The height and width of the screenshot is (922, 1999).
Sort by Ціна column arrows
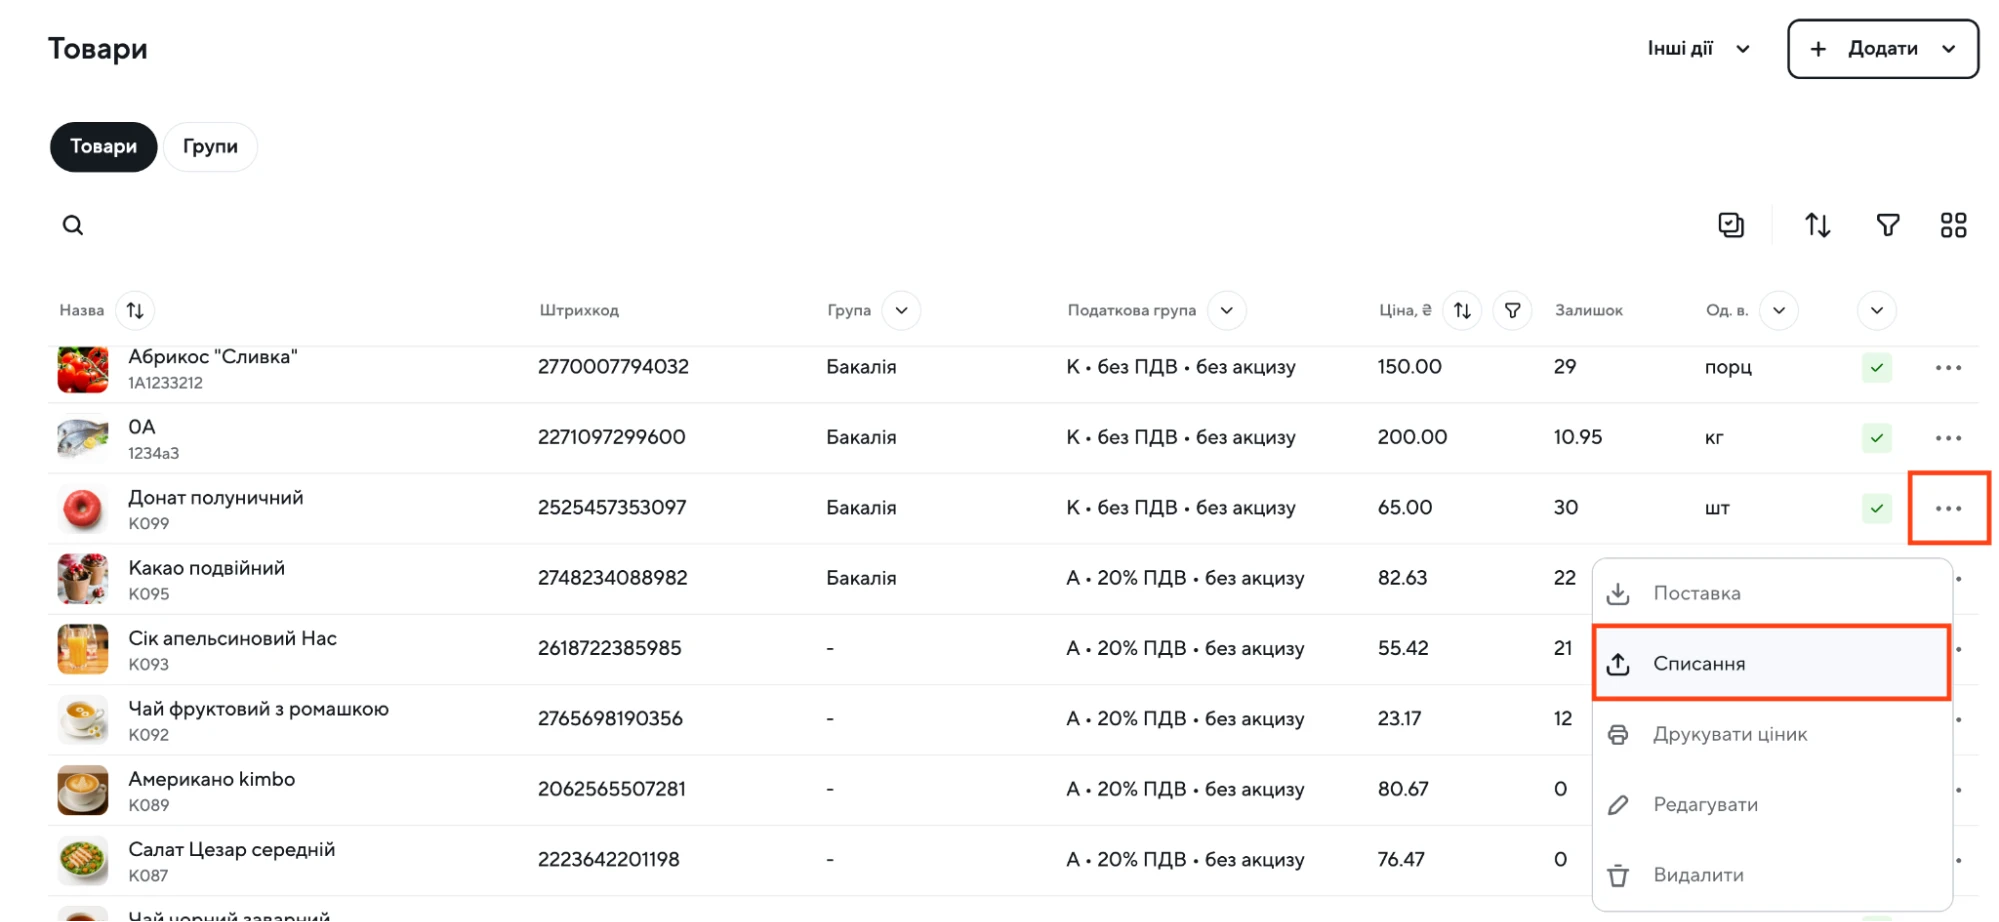tap(1462, 311)
